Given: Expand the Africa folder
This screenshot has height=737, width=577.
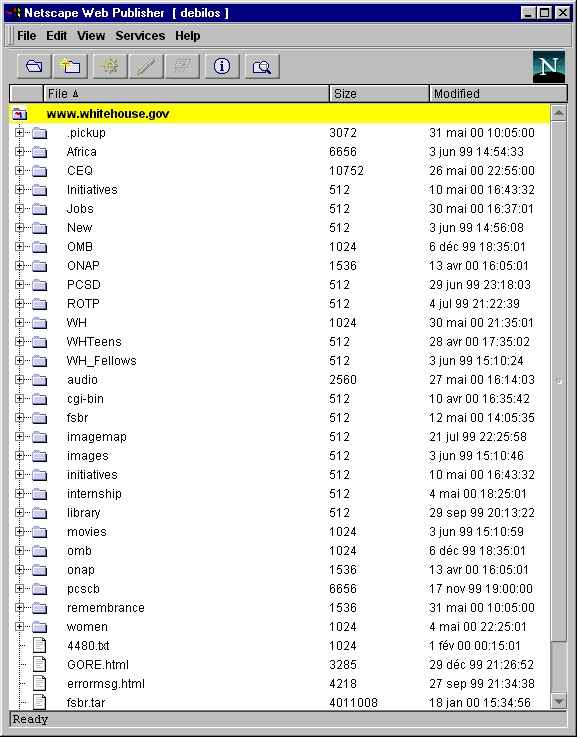Looking at the screenshot, I should pyautogui.click(x=19, y=151).
